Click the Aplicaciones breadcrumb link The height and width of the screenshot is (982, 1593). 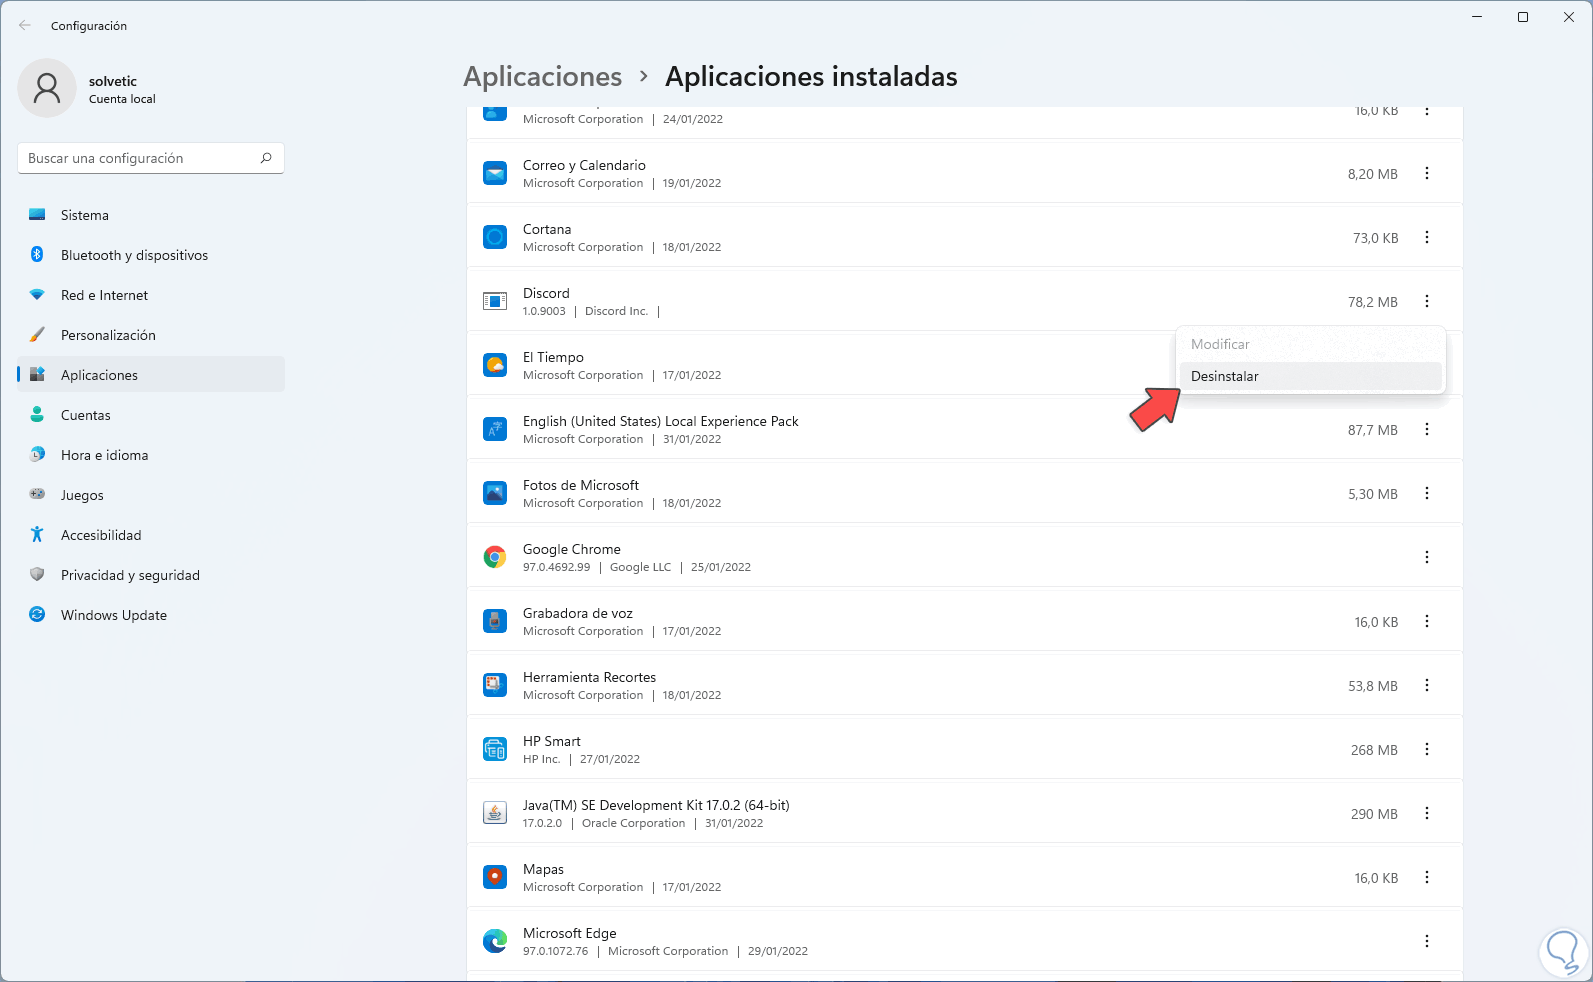[543, 77]
